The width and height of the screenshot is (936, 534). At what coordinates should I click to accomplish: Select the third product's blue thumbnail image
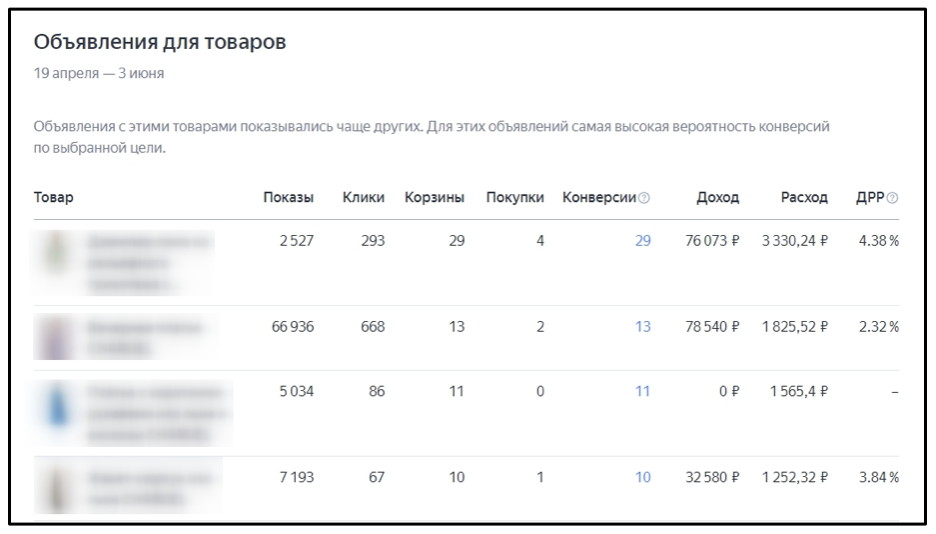tap(57, 406)
